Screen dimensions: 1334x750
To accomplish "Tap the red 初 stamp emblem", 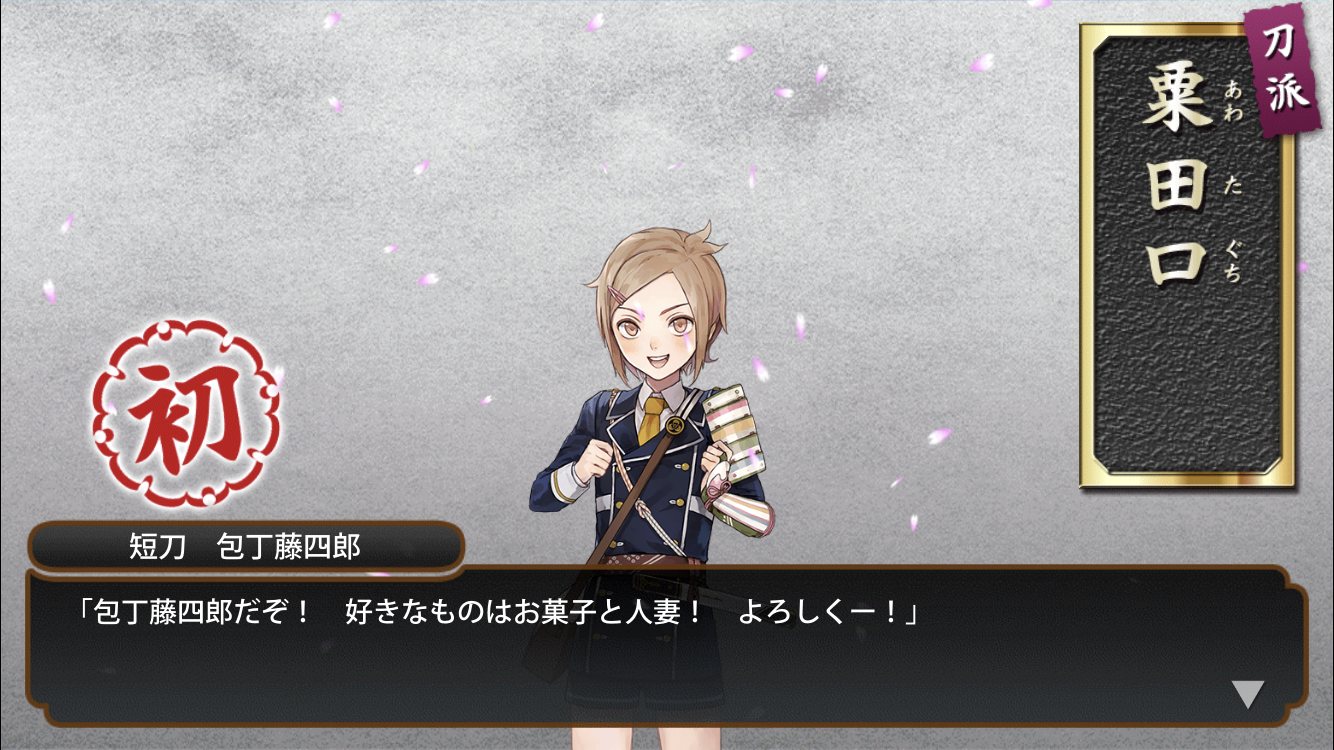I will coord(185,412).
